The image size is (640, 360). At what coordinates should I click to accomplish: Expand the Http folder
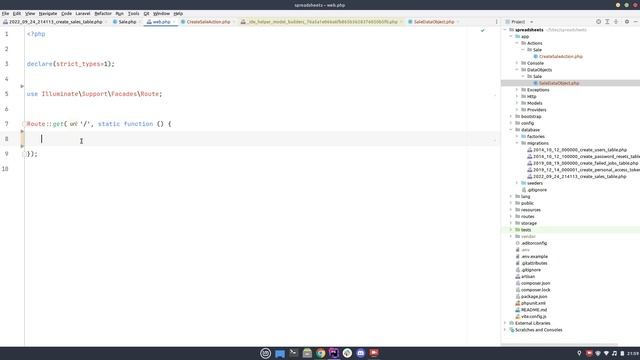(x=517, y=96)
